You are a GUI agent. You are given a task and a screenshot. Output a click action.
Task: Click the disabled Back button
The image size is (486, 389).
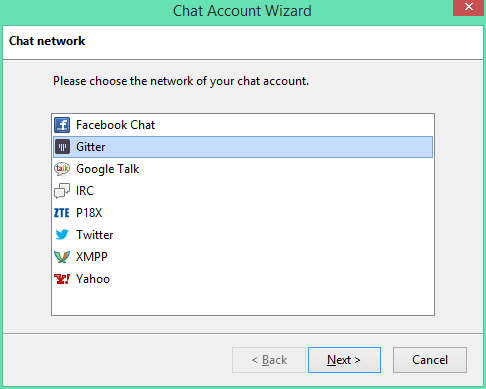tap(269, 360)
